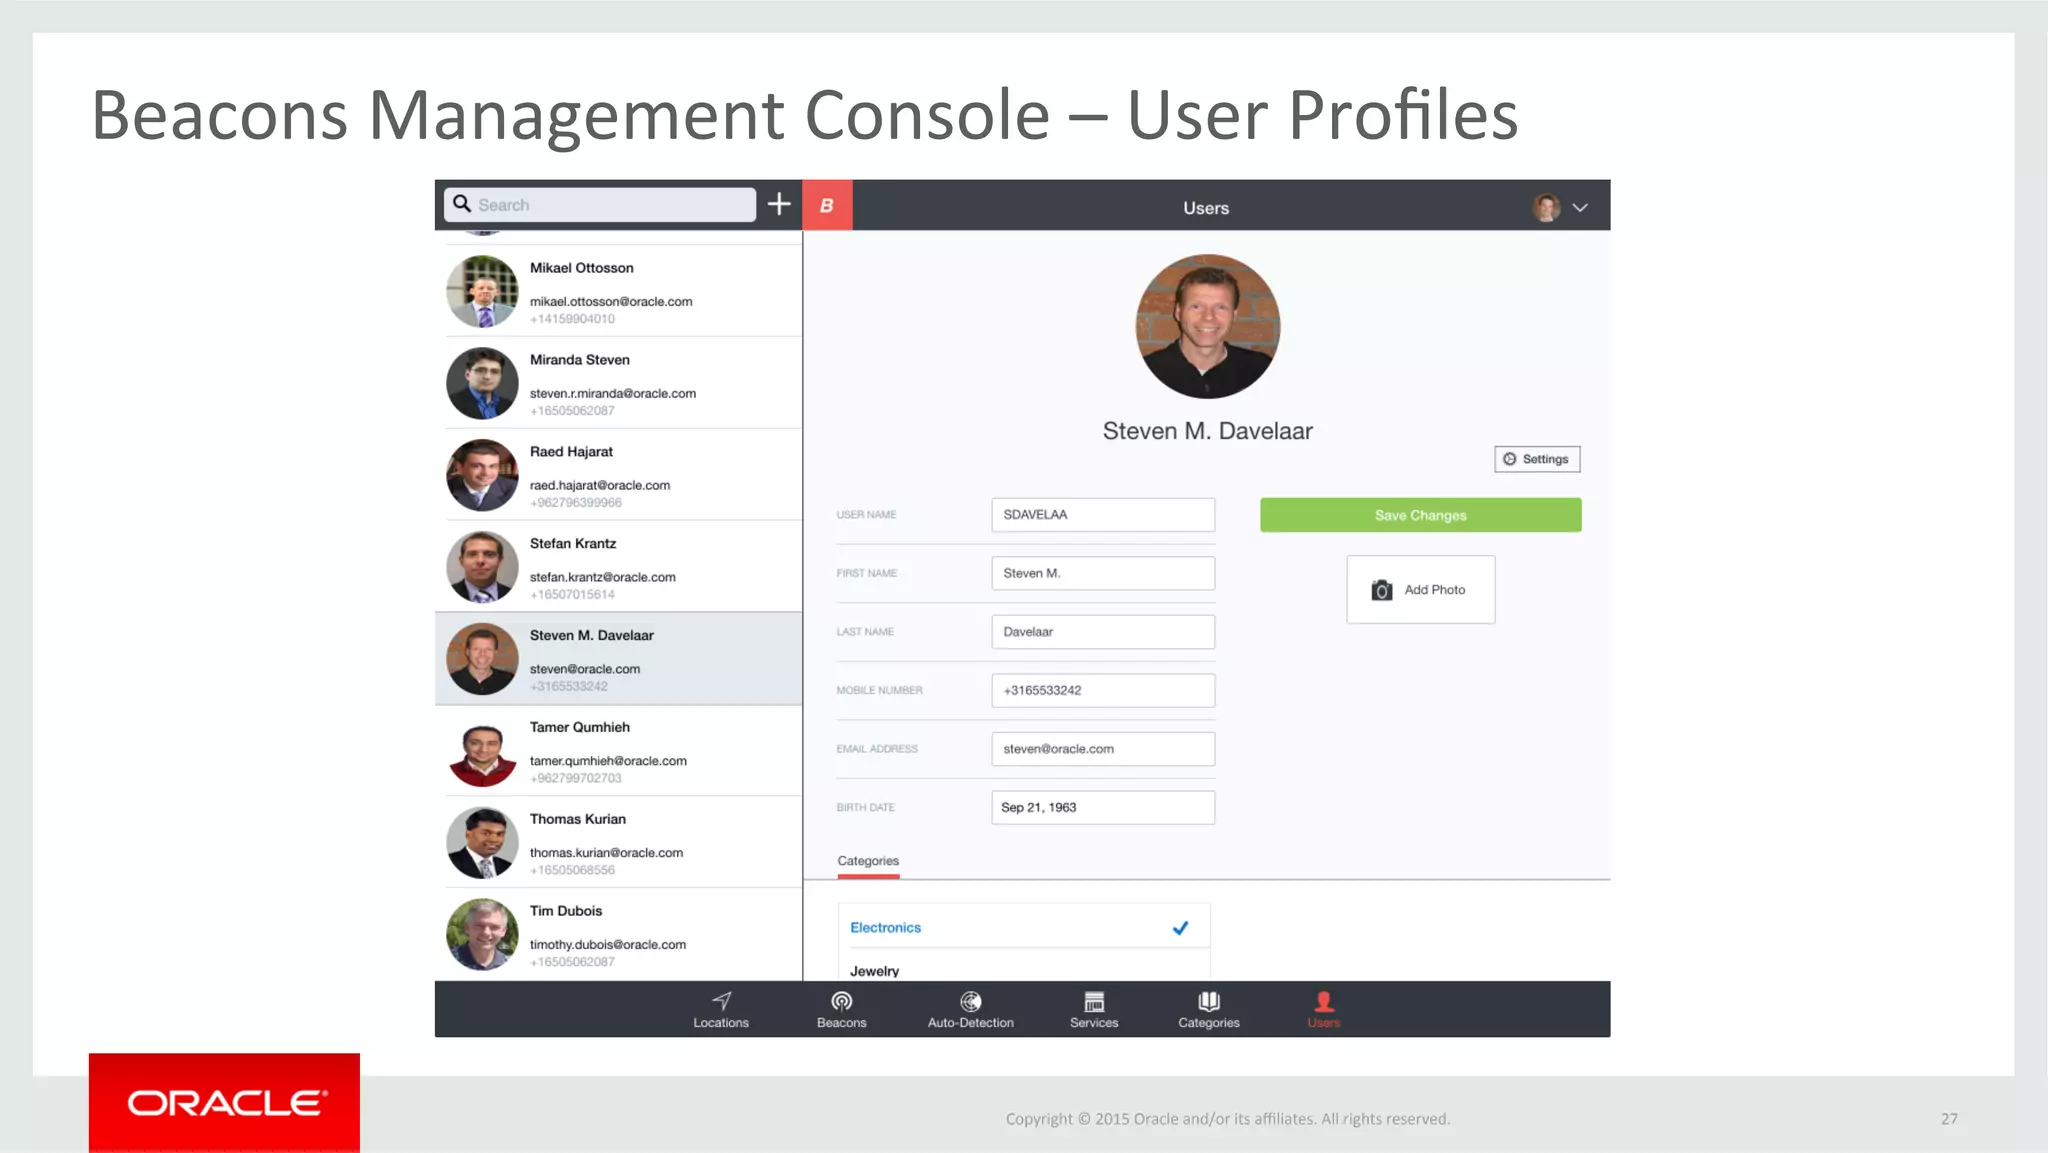Edit the Mobile Number field

point(1103,690)
